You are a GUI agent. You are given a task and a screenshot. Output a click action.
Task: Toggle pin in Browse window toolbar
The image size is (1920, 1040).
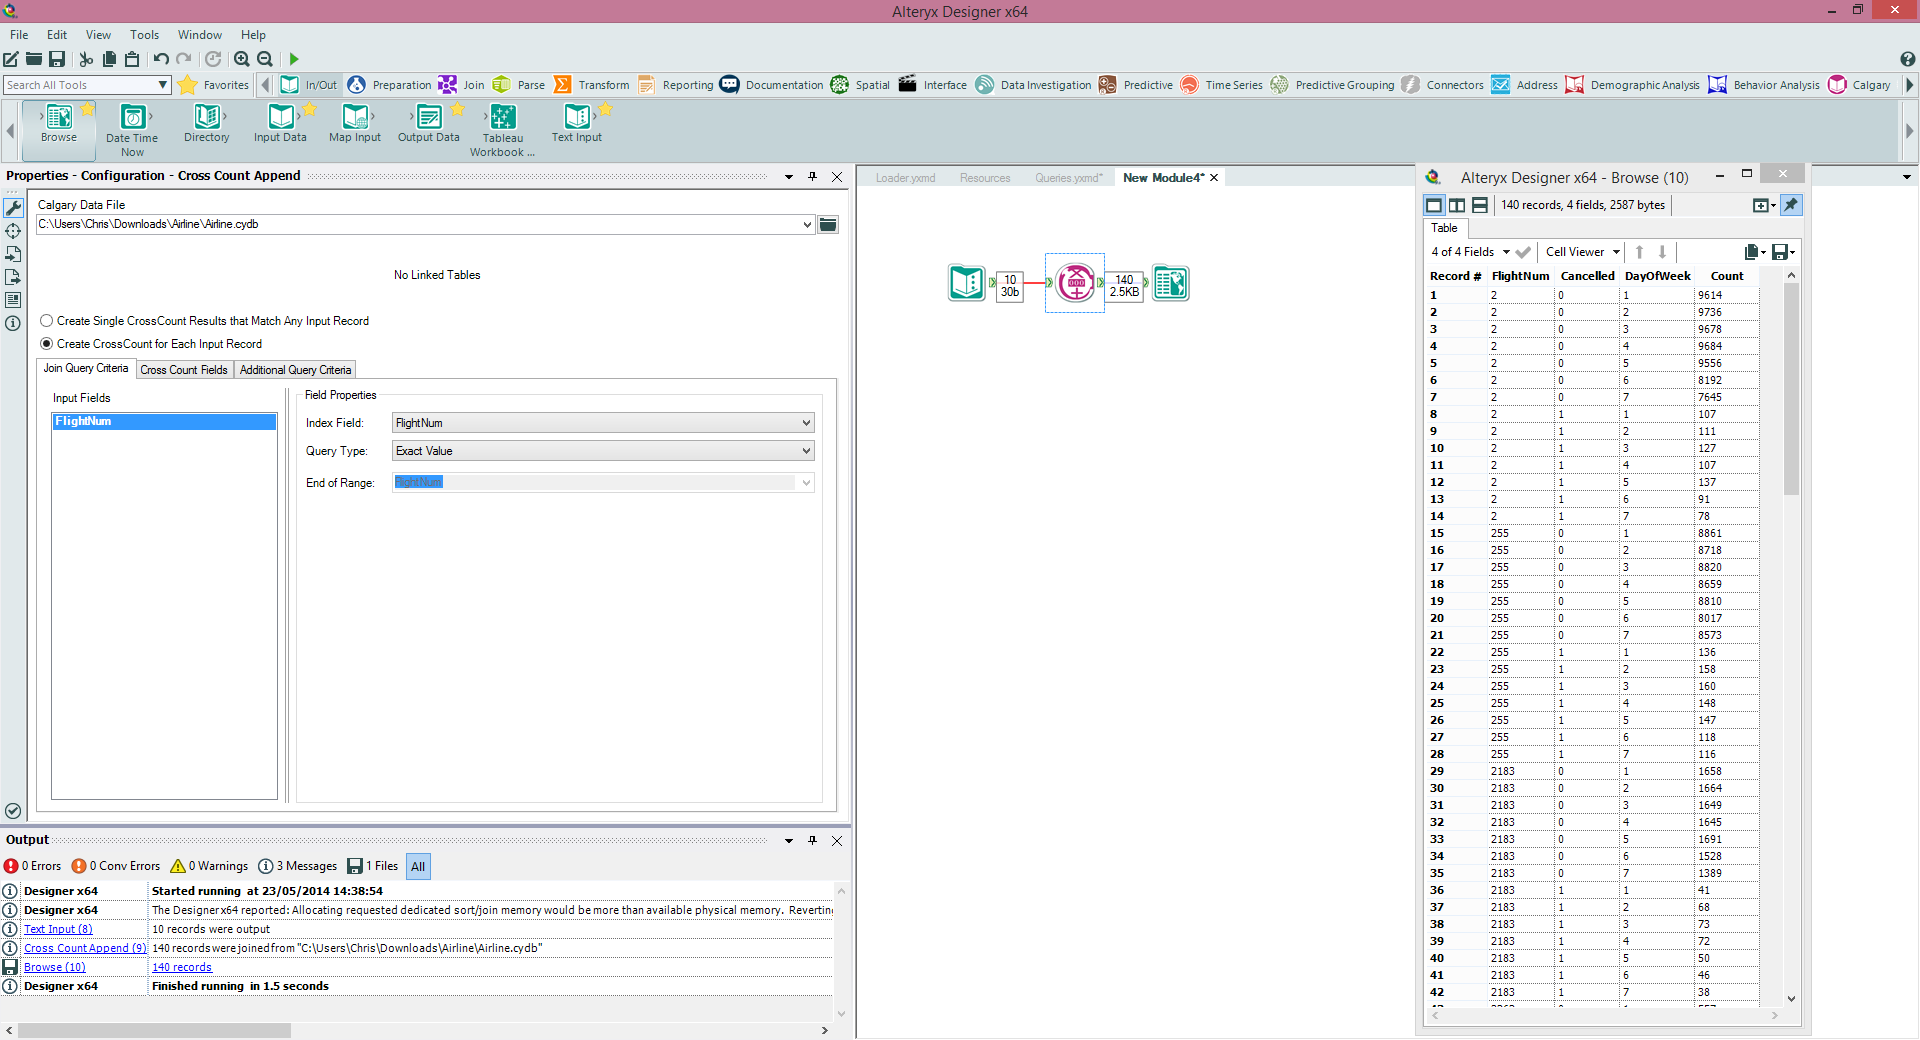pos(1791,205)
